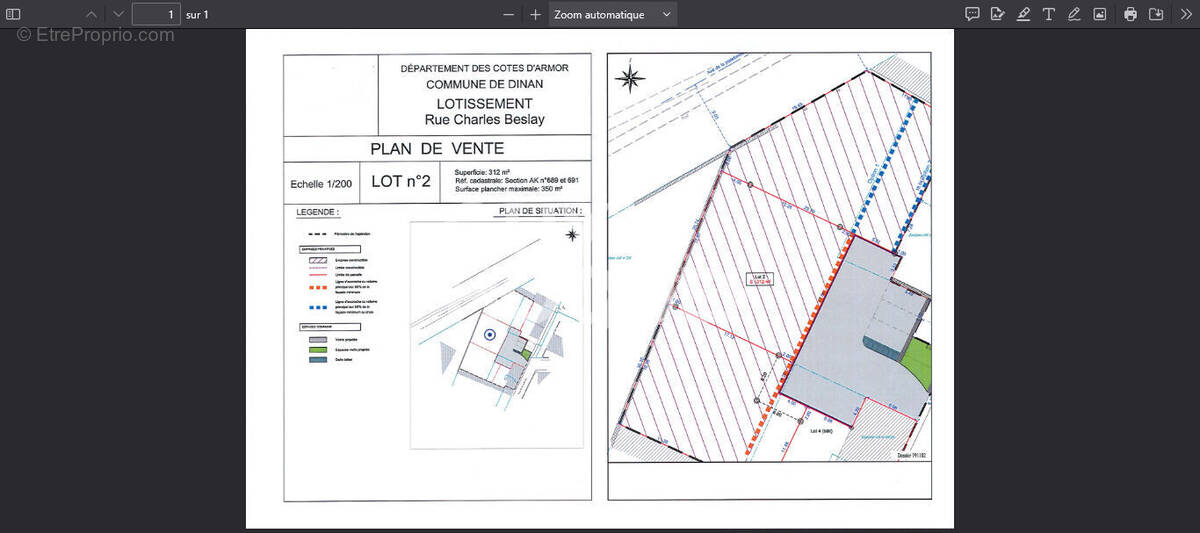Toggle the sidebar panel
1200x533 pixels.
14,14
